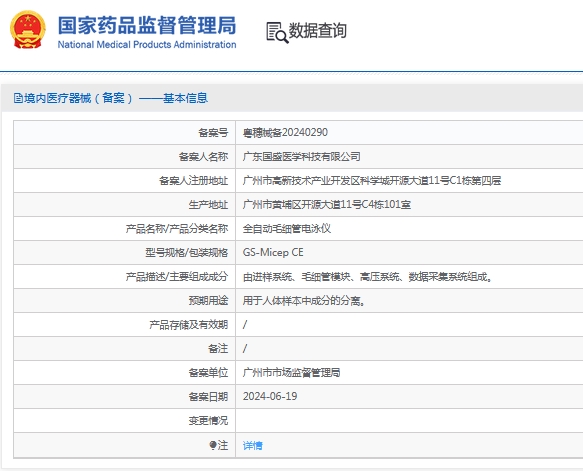Image resolution: width=583 pixels, height=471 pixels.
Task: Select intended use 用于人体样本中成分的分离
Action: (304, 300)
